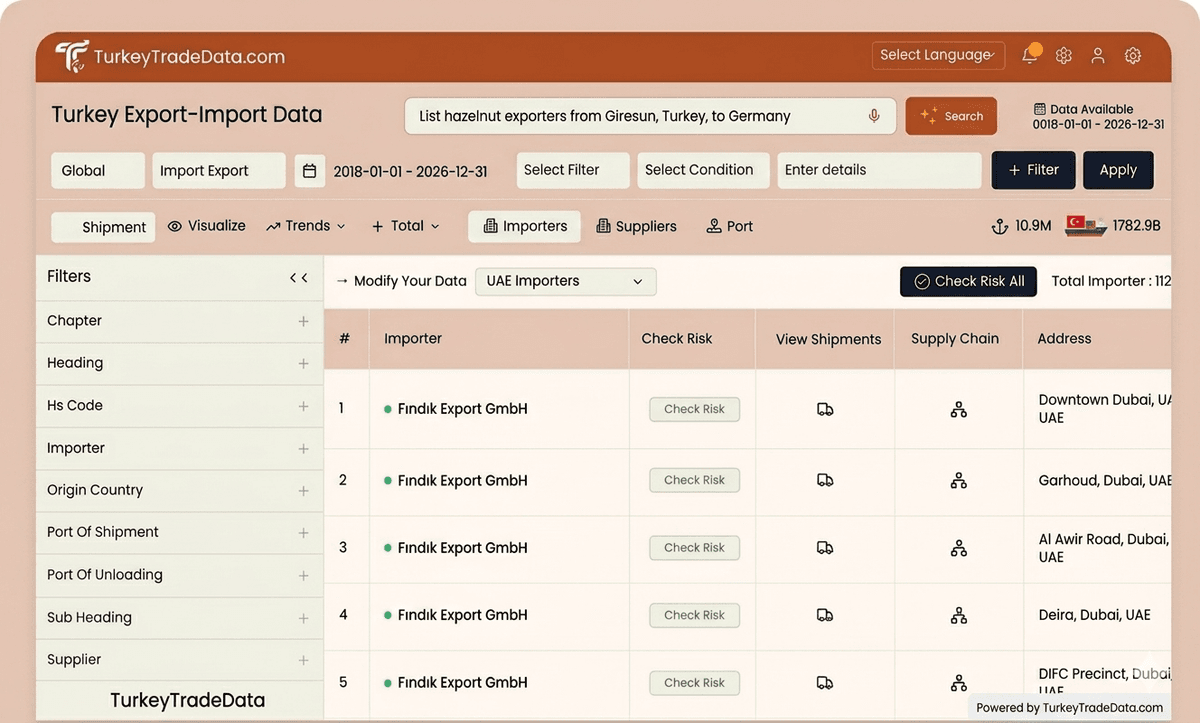This screenshot has width=1200, height=723.
Task: Open the rightmost settings gear in header
Action: 1133,56
